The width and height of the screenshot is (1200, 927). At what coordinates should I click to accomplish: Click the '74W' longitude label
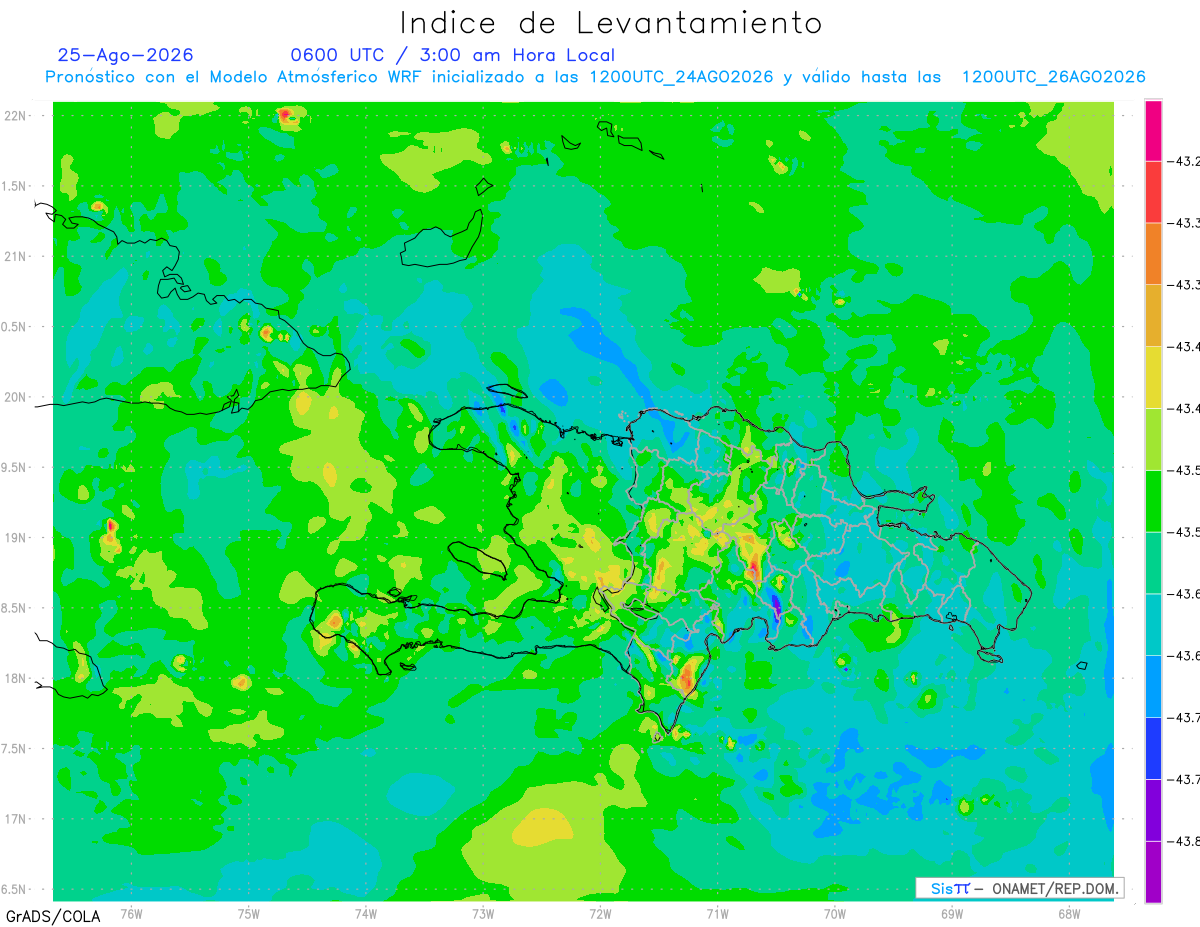[366, 913]
